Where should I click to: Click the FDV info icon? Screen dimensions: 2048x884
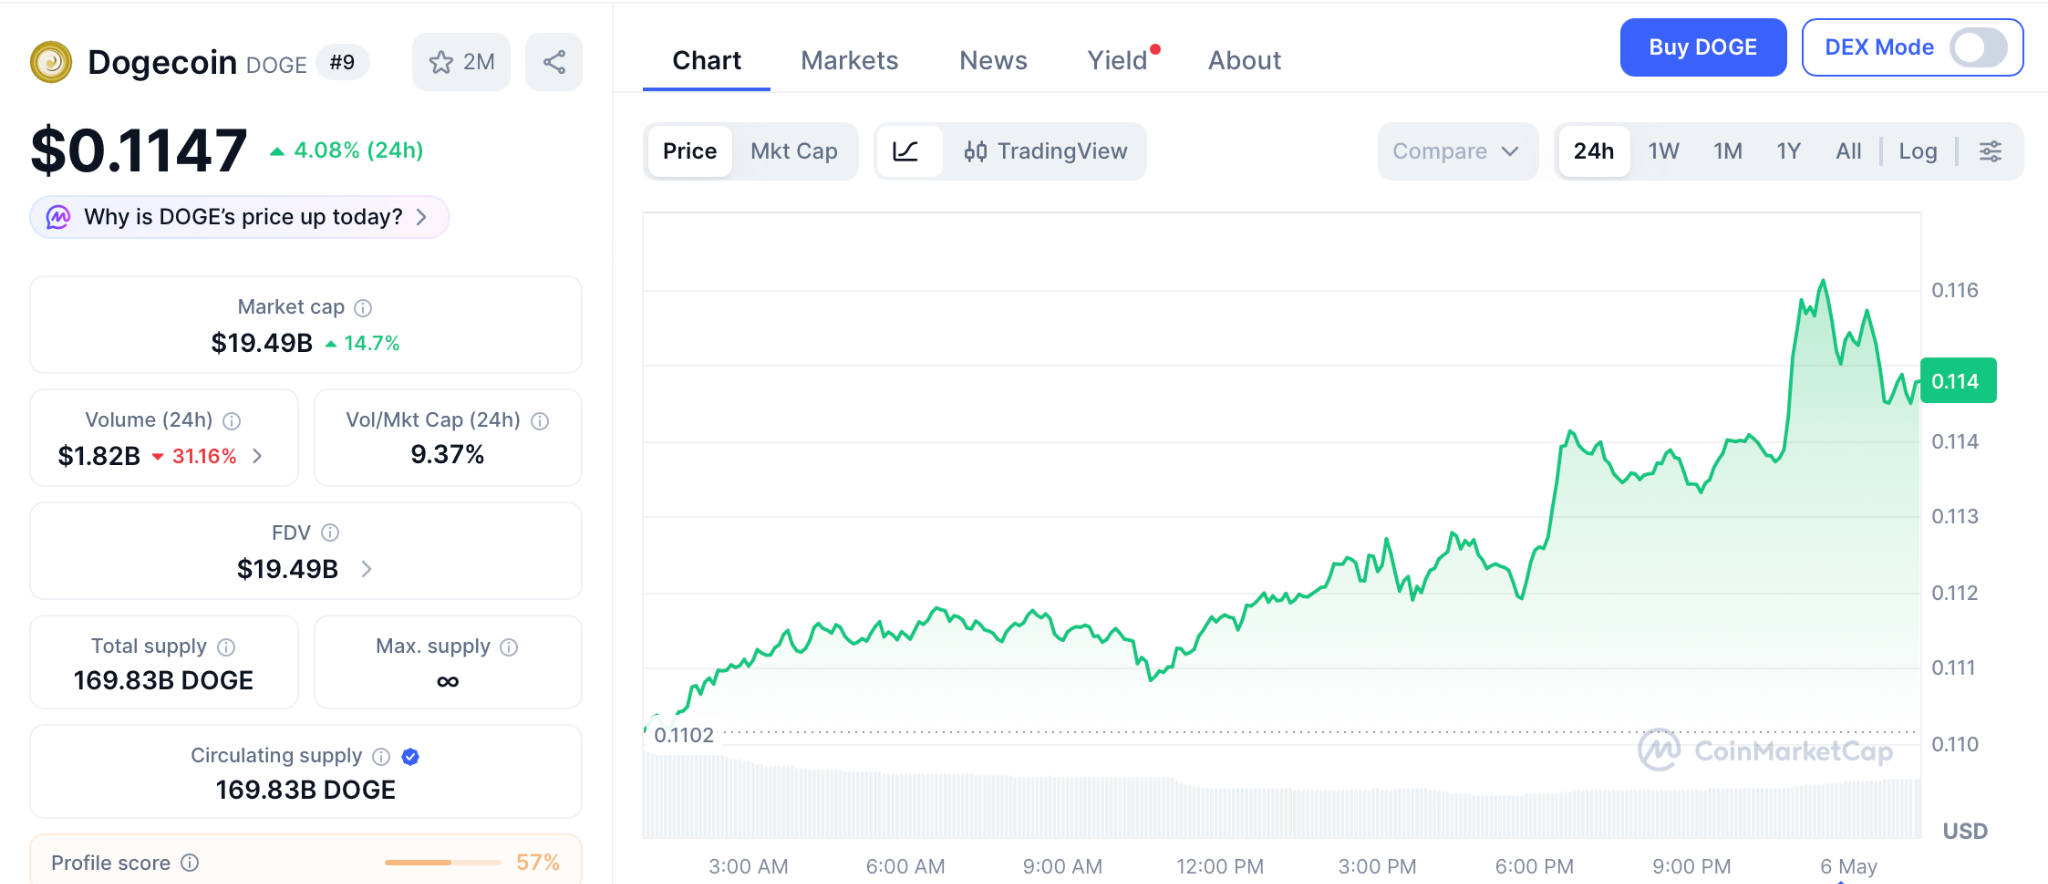(x=330, y=533)
